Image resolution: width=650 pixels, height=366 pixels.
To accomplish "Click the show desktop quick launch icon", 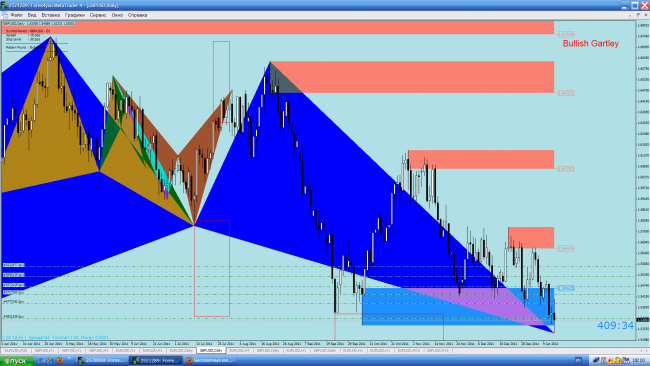I will (42, 361).
